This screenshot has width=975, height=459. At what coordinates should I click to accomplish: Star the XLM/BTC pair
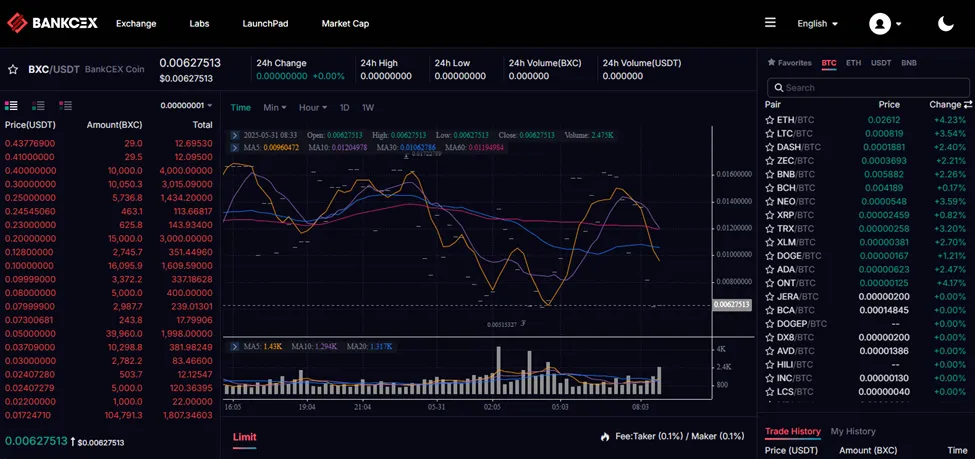pos(770,243)
